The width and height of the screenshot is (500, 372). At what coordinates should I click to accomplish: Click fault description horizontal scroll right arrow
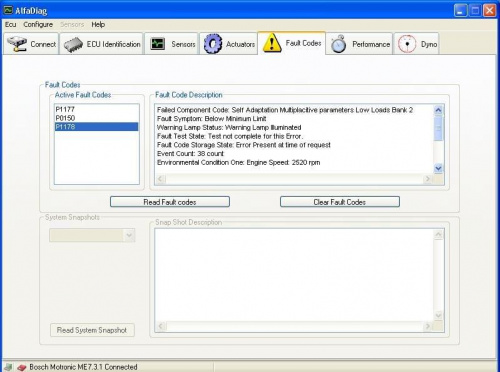427,179
